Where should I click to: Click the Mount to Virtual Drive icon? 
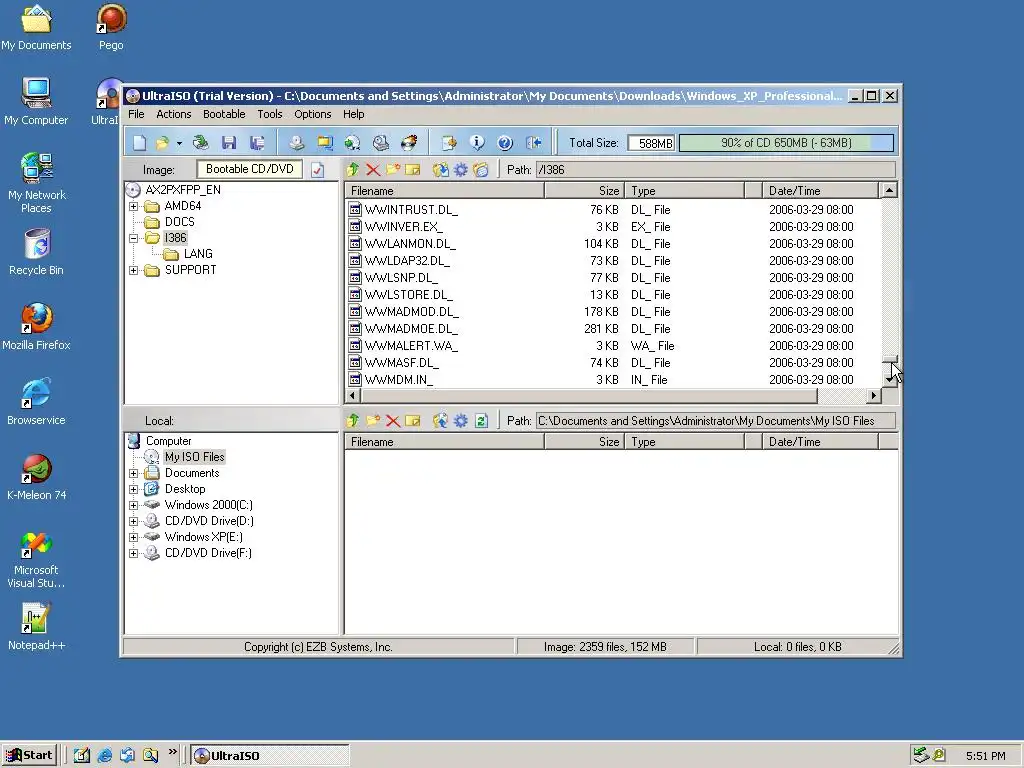(381, 142)
